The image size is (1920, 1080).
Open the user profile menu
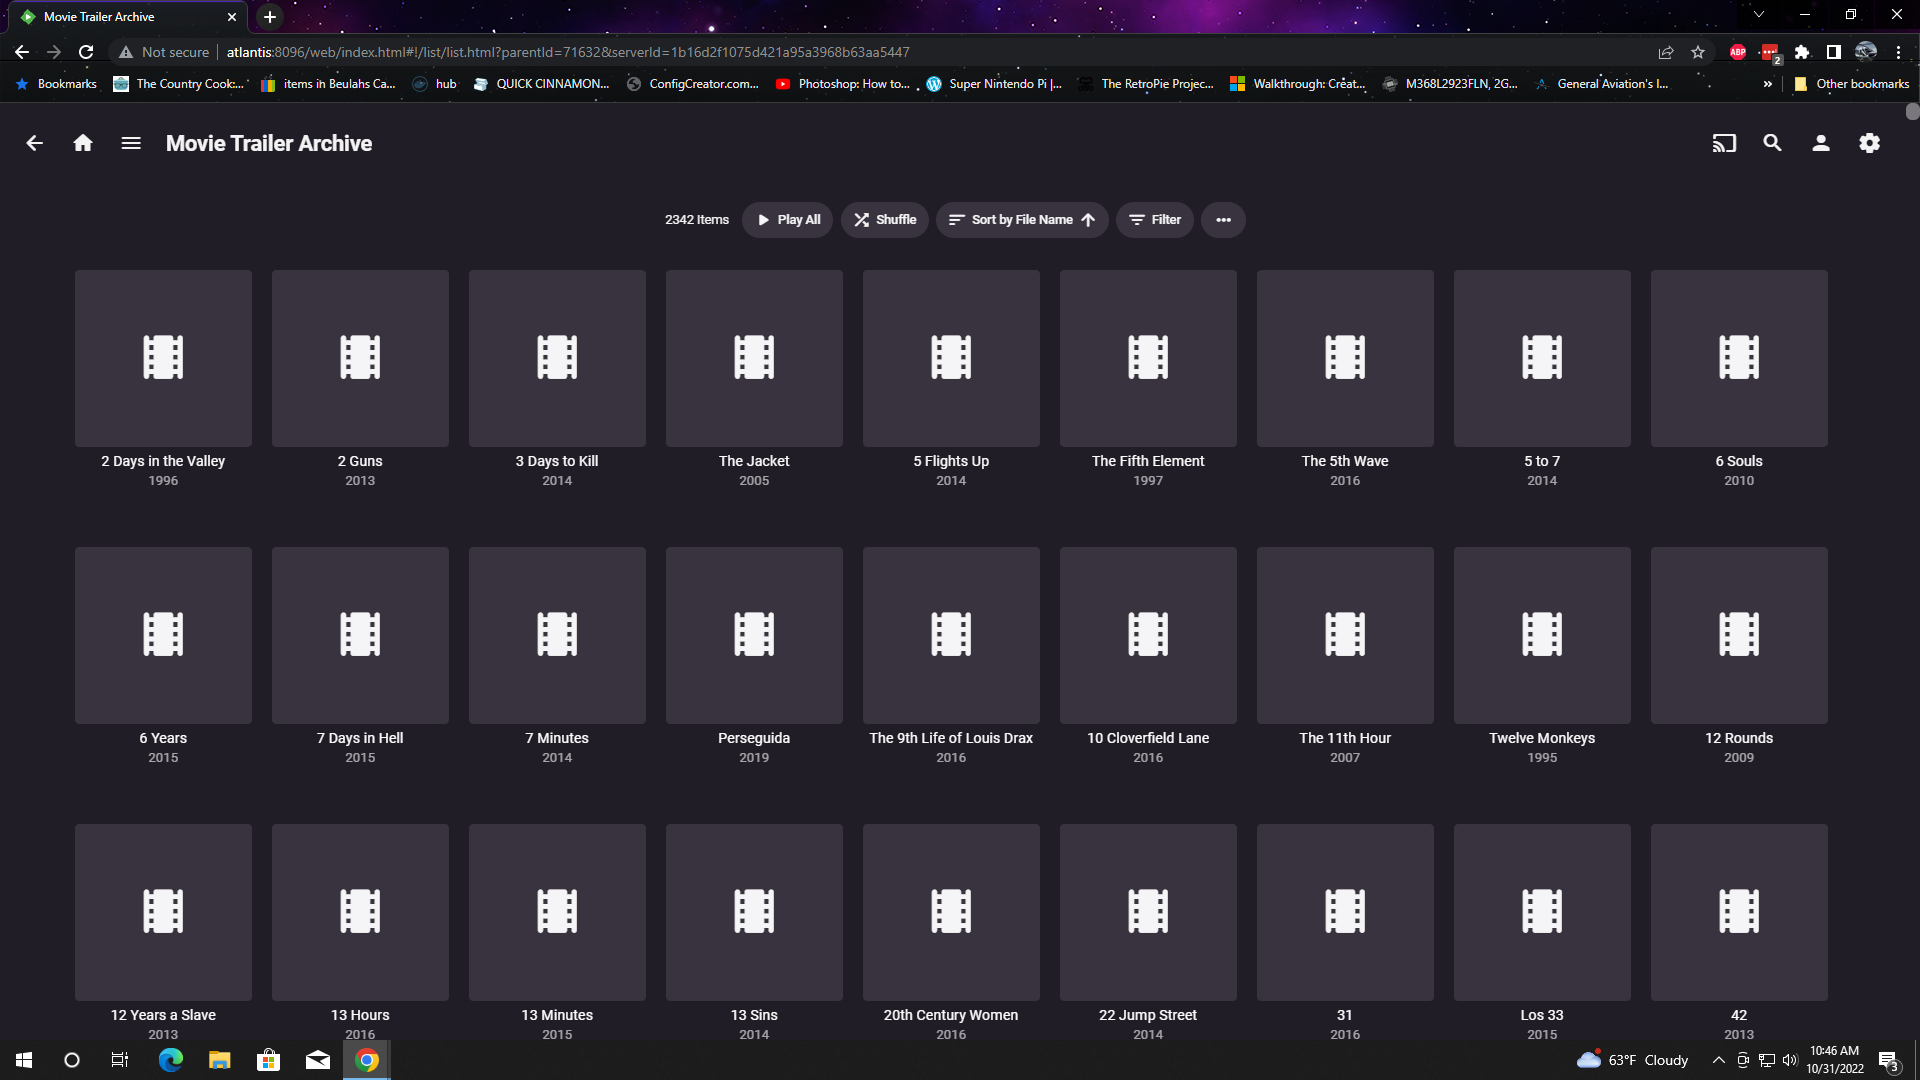click(1820, 143)
